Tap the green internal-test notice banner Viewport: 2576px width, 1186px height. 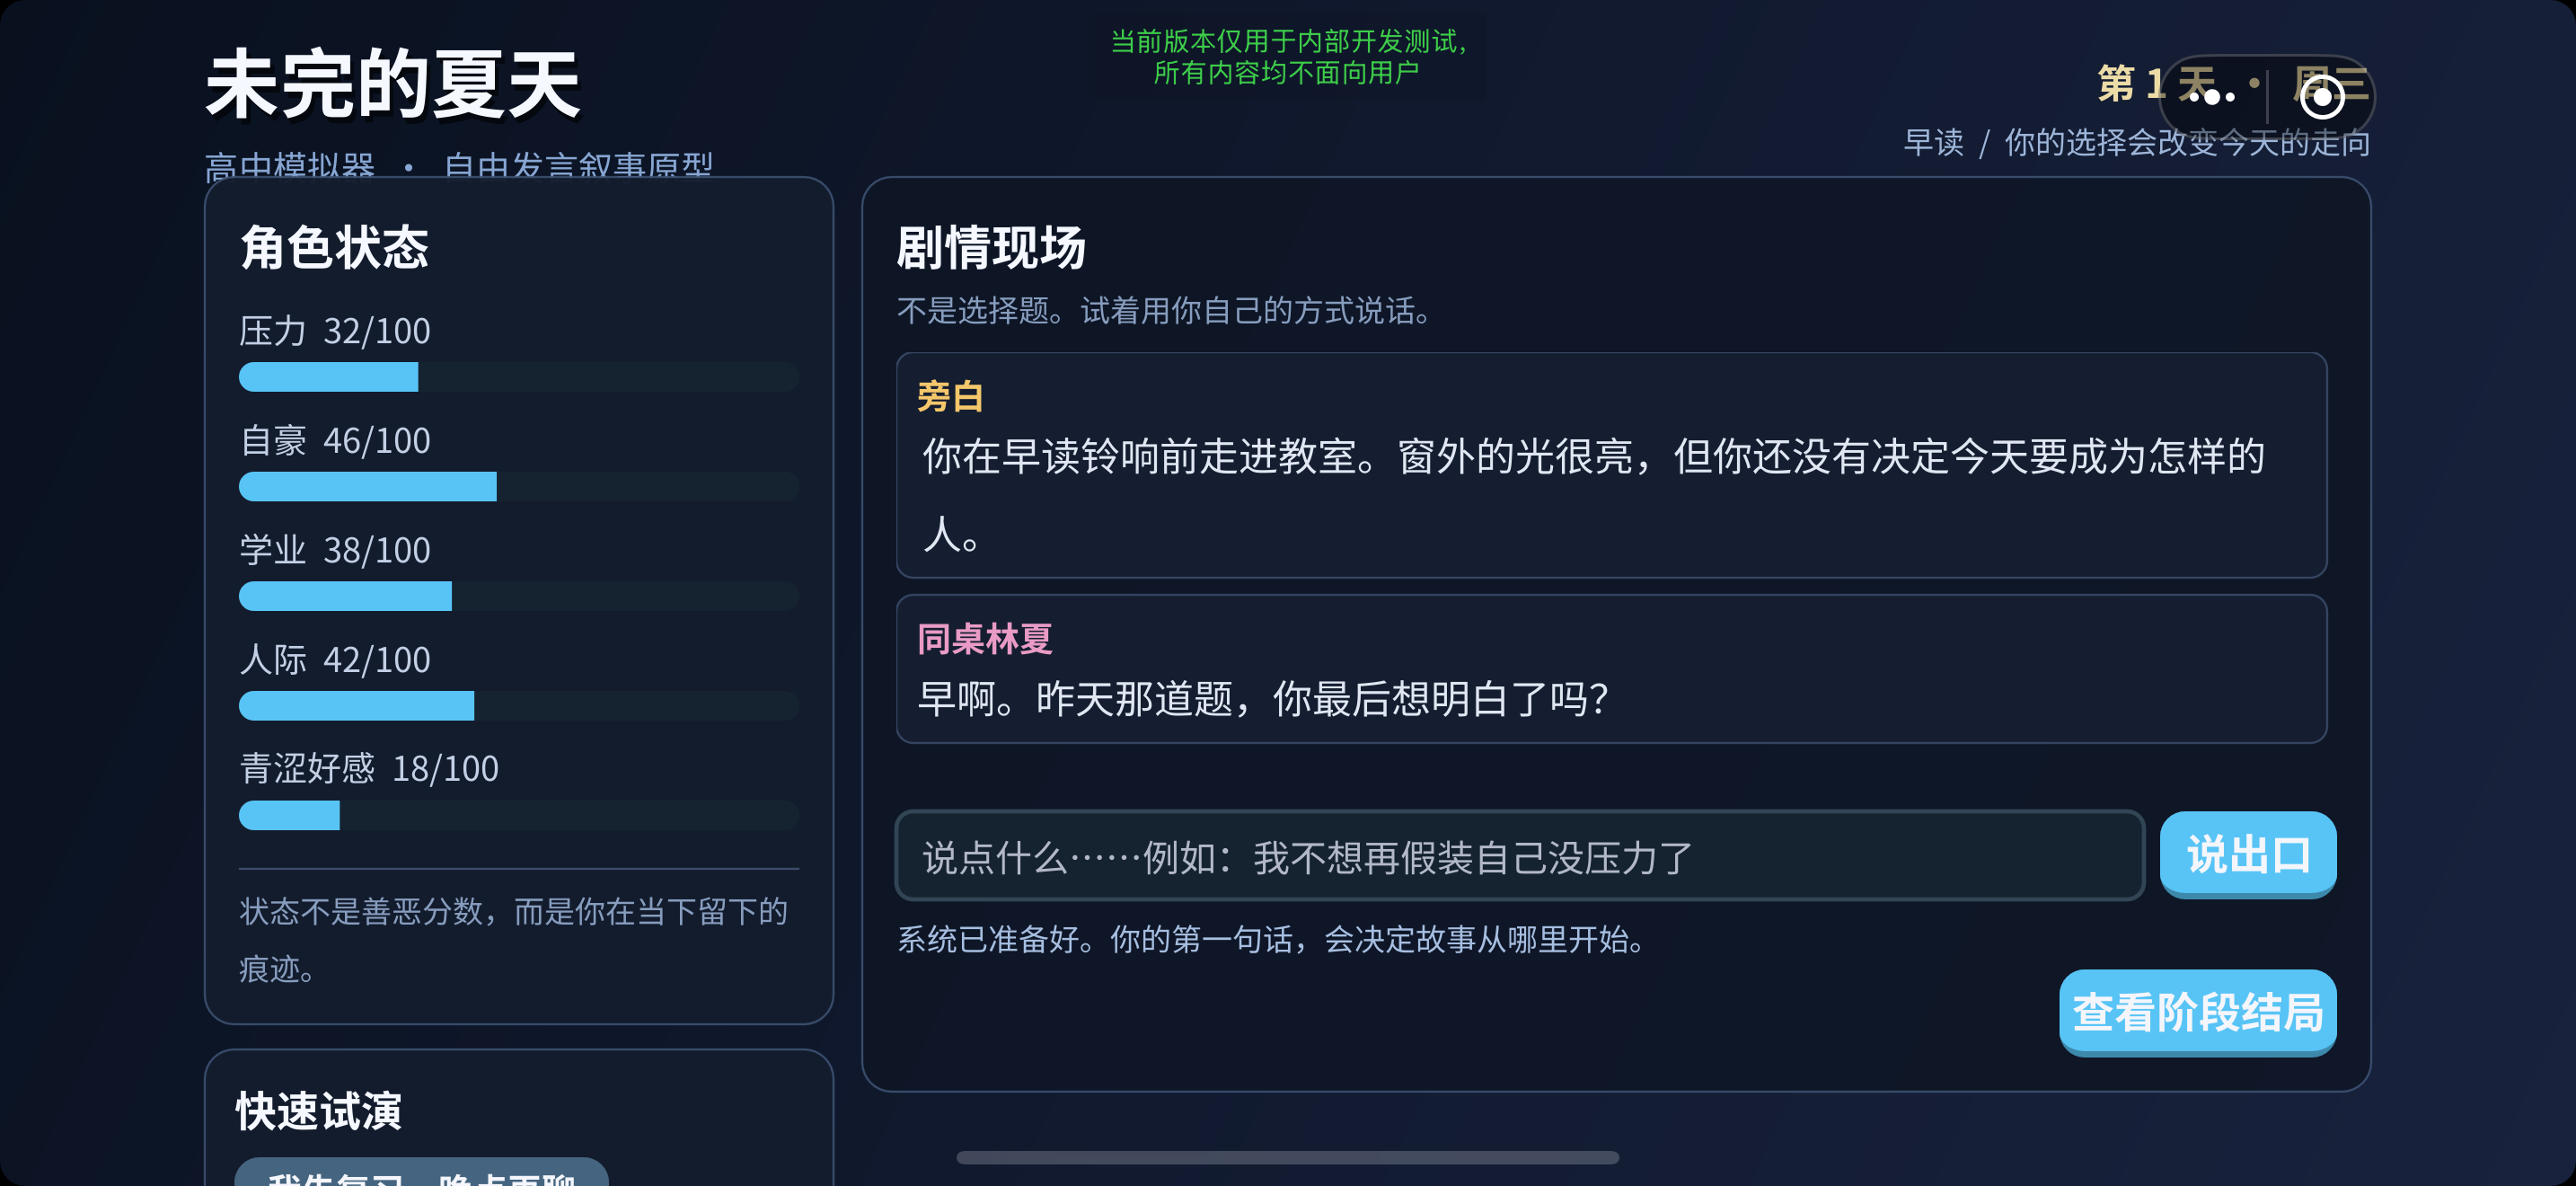coord(1287,57)
